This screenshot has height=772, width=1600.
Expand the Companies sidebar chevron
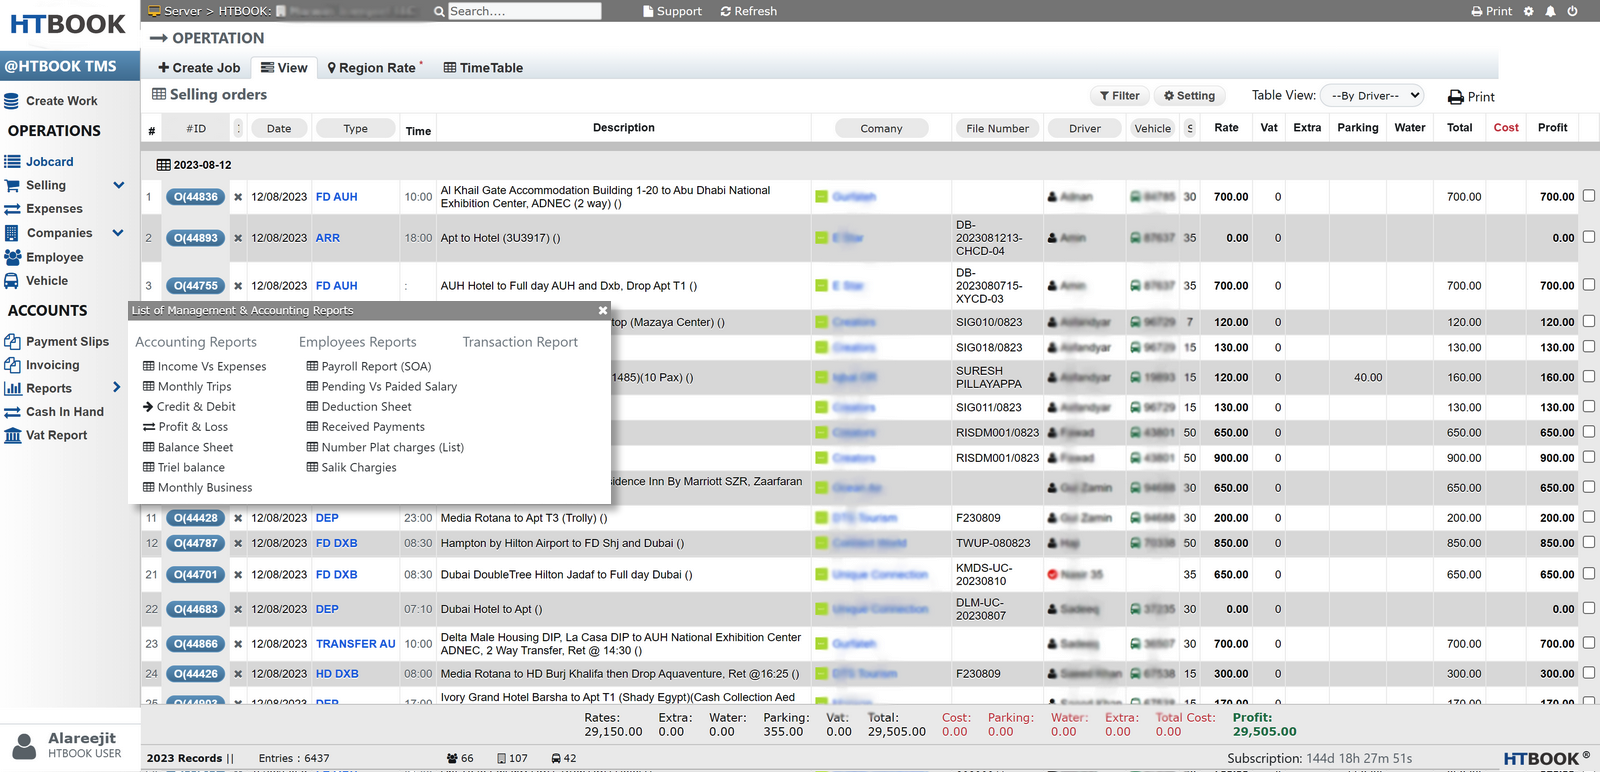(118, 233)
